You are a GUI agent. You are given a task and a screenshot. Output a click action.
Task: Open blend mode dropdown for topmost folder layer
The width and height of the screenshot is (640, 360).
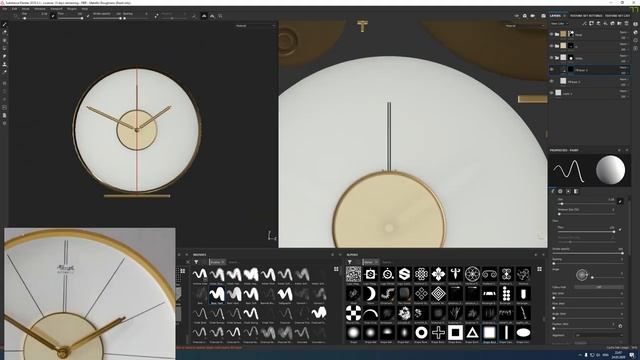(624, 32)
